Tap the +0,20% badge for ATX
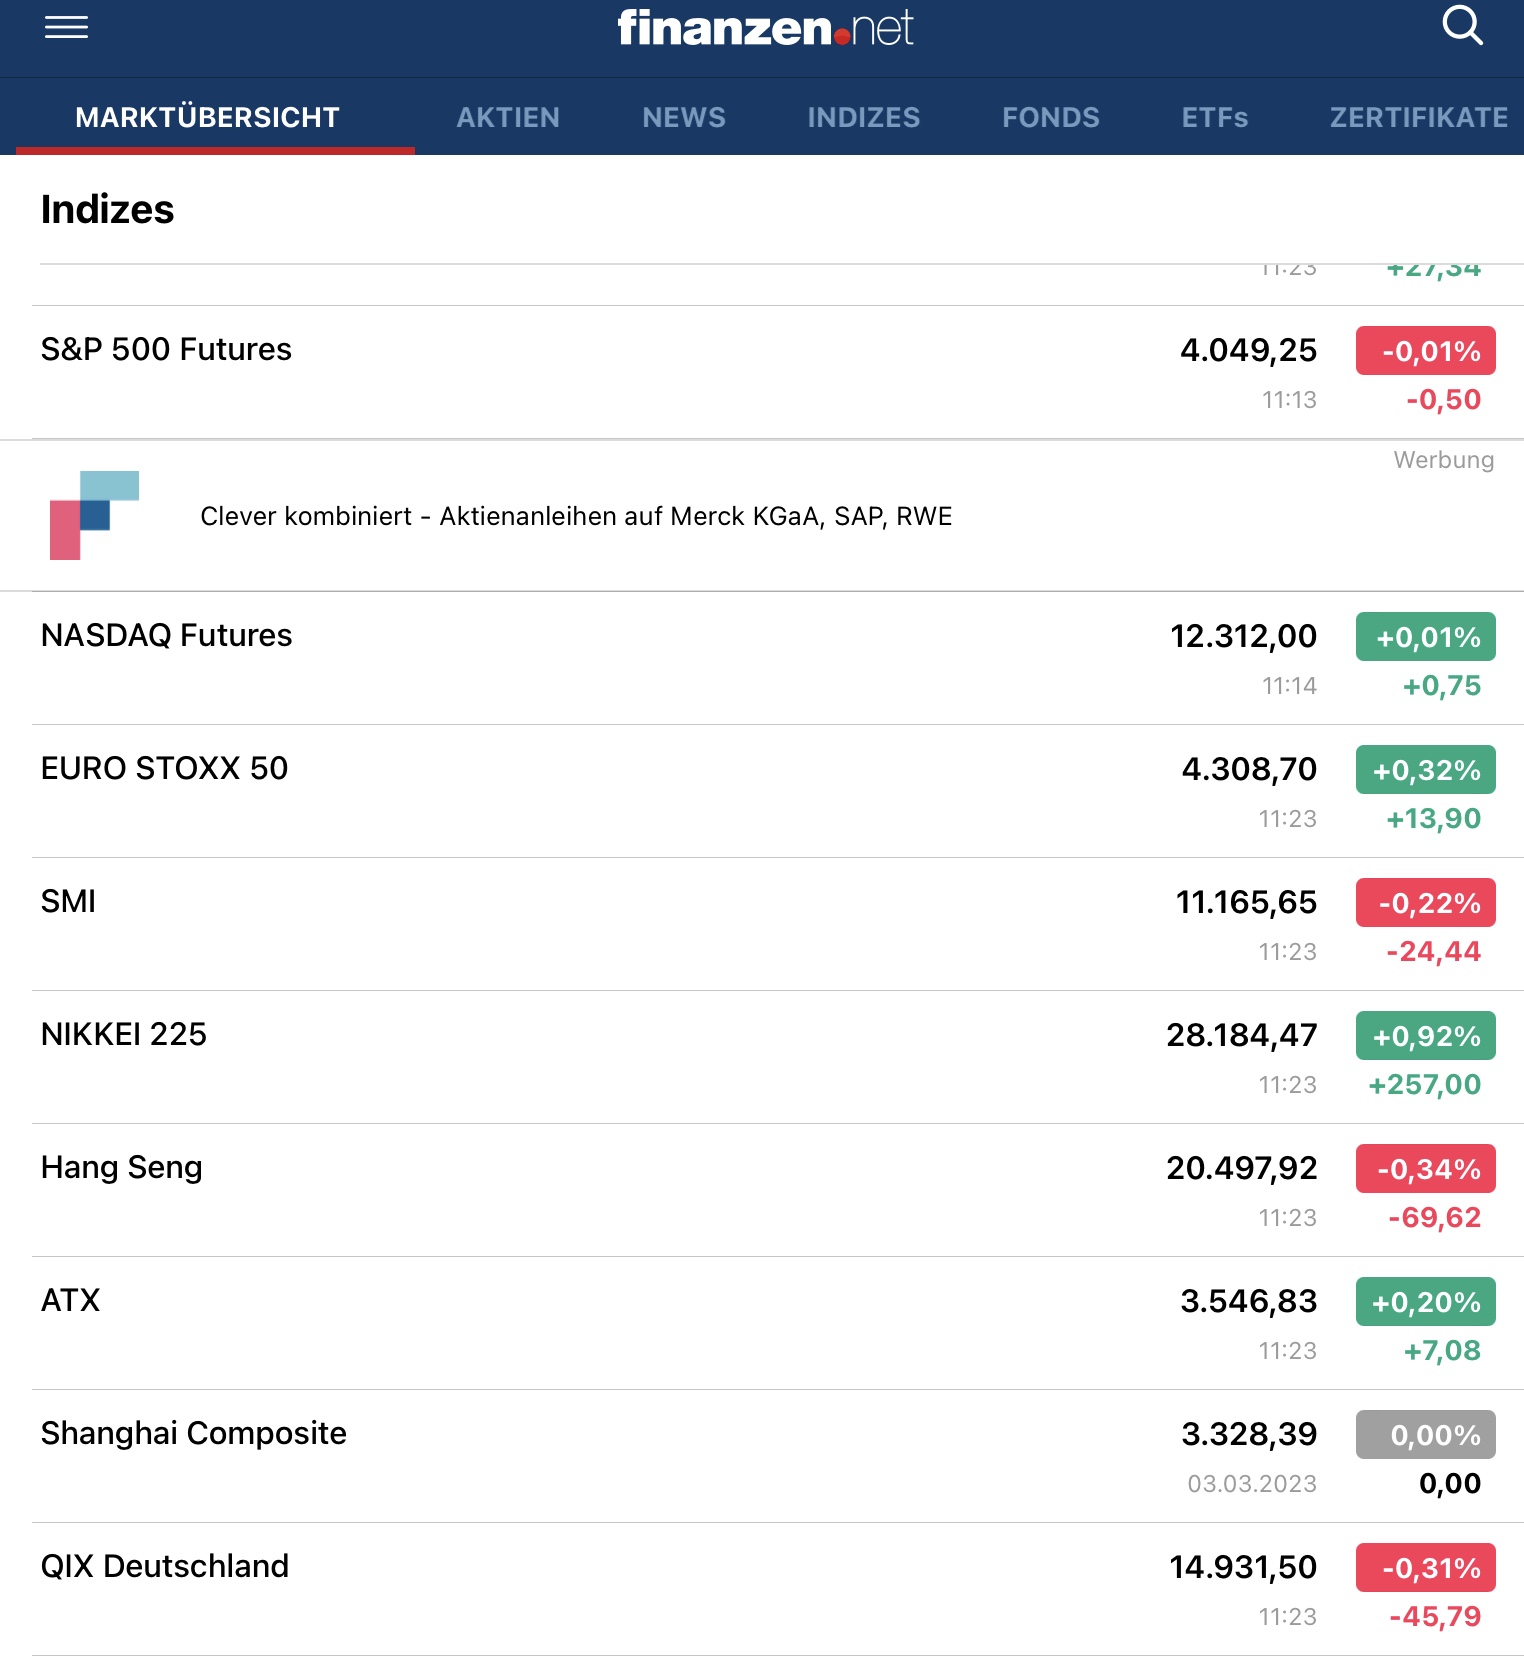 [x=1426, y=1302]
